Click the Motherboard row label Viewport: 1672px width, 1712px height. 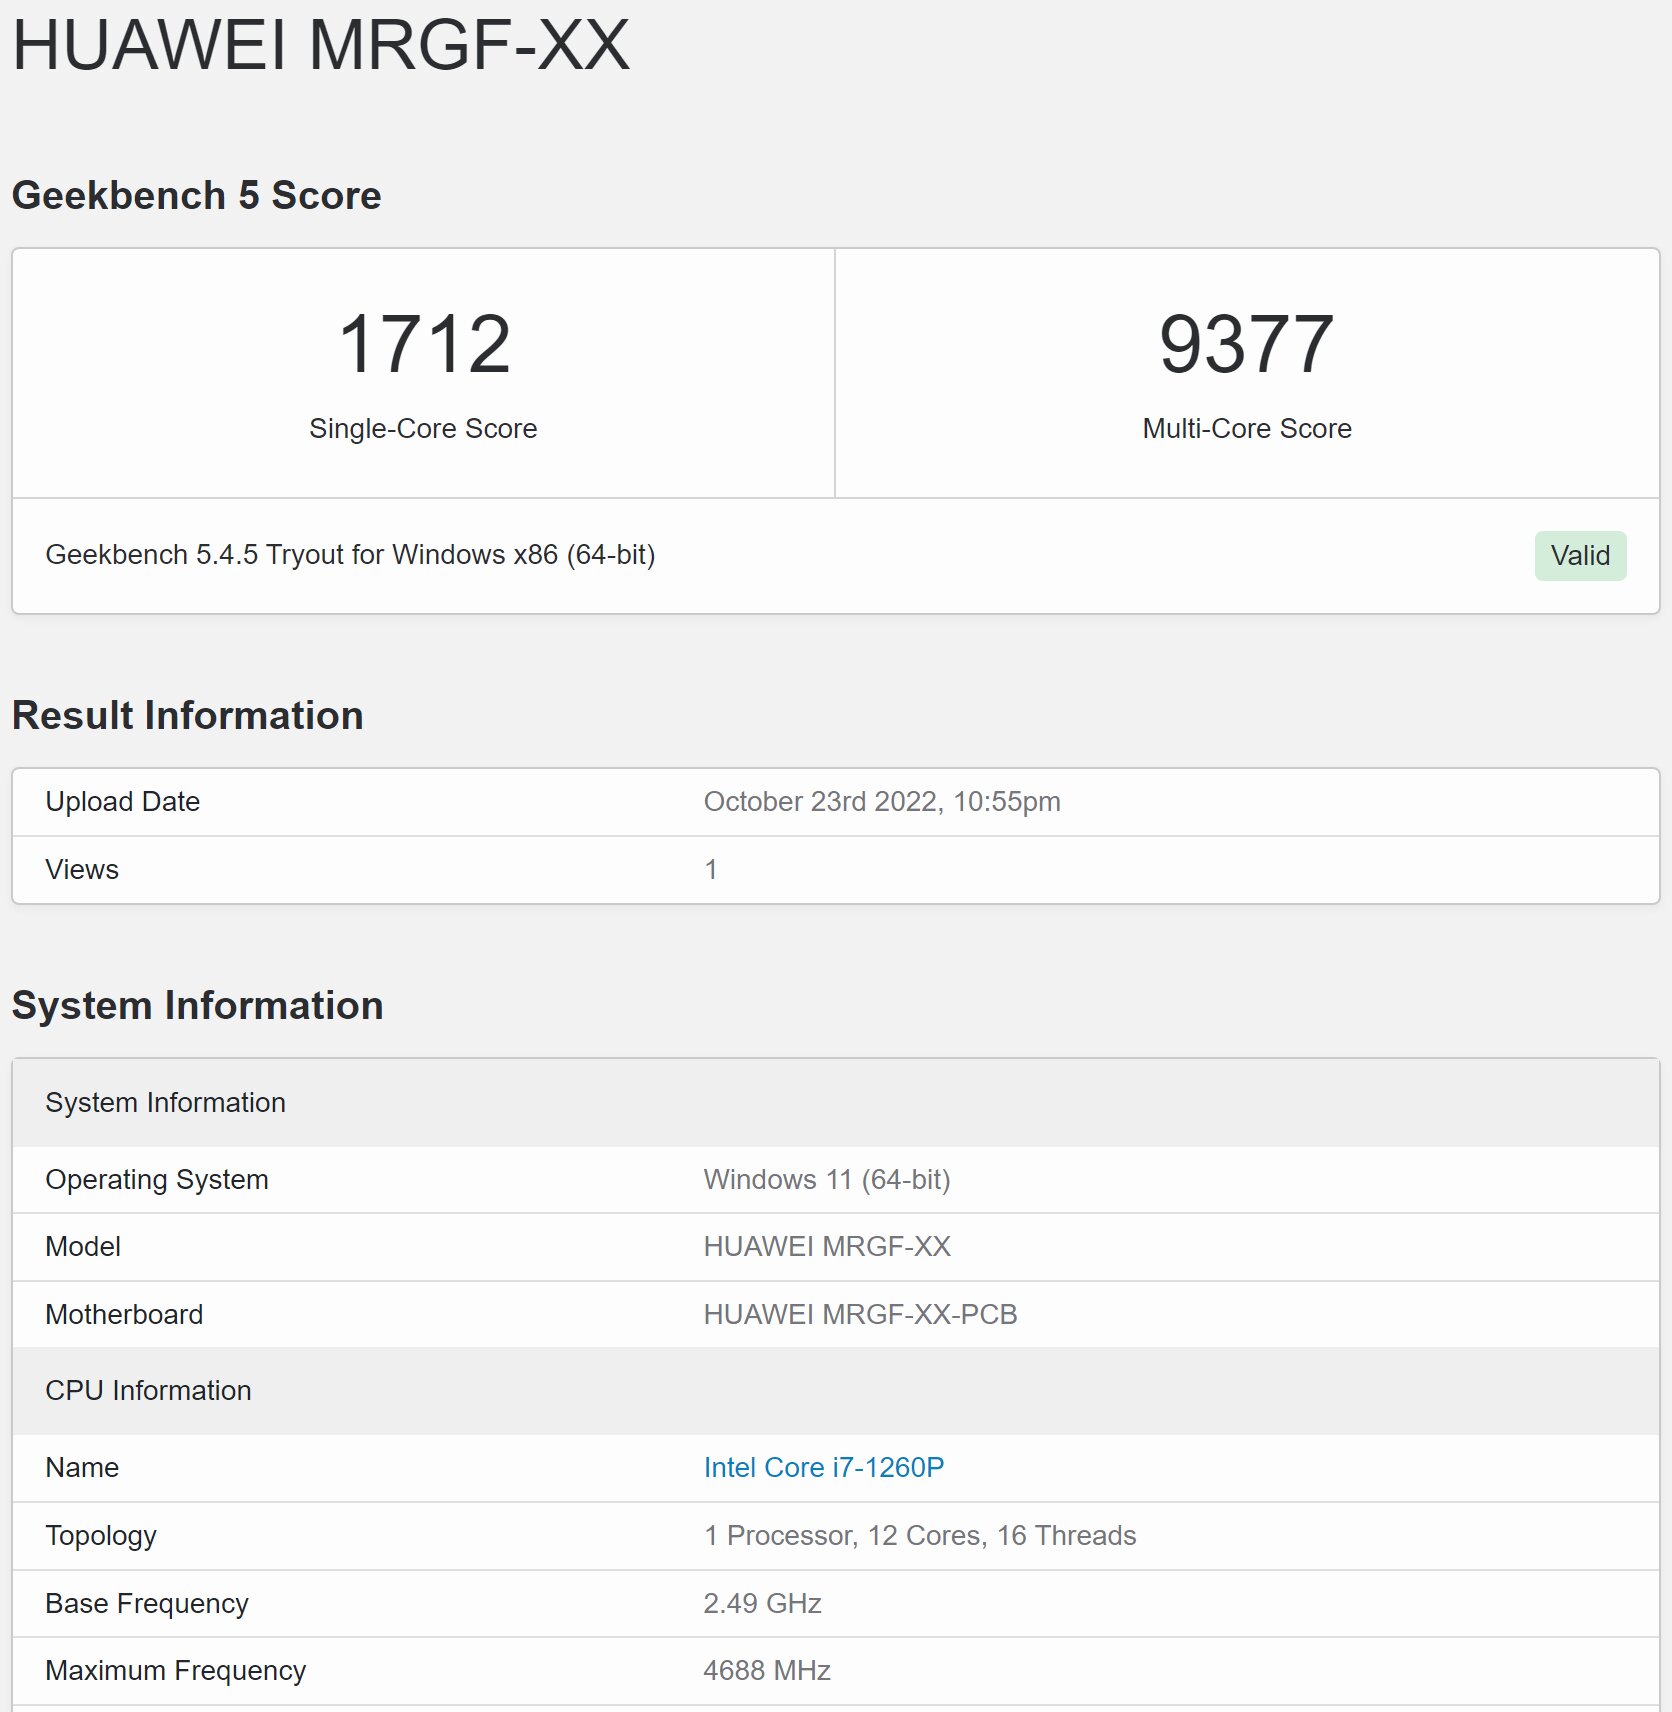[124, 1315]
